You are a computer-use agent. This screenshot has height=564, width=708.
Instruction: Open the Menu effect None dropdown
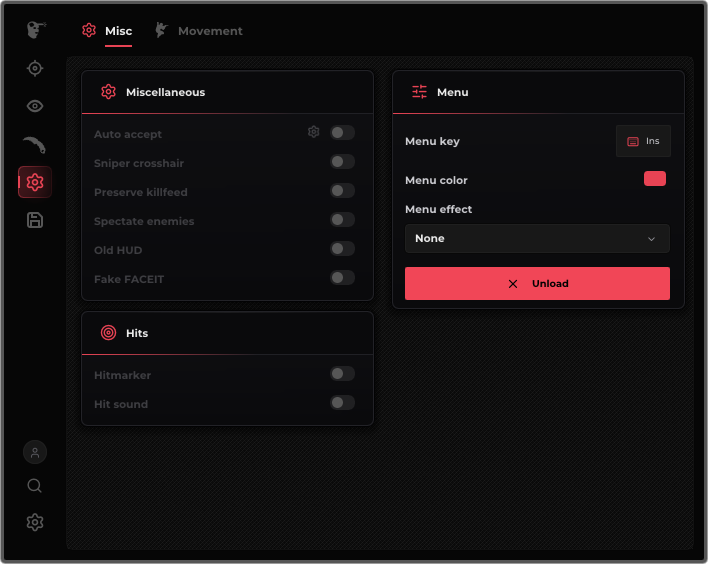pos(537,238)
